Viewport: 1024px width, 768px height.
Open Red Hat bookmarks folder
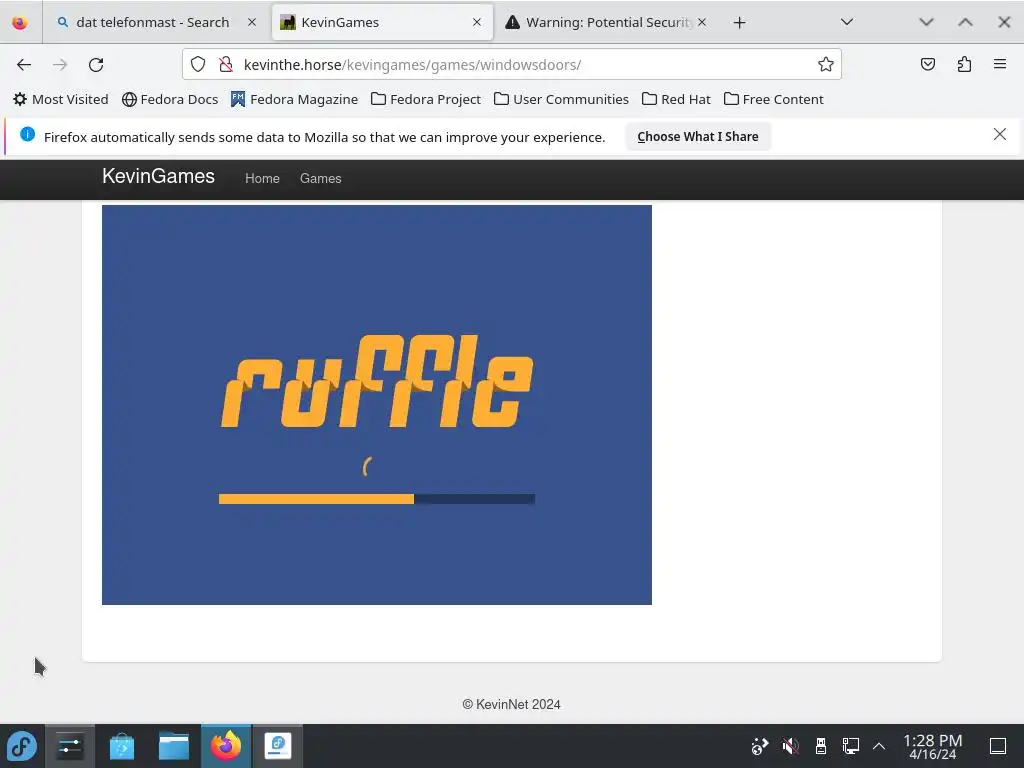click(676, 99)
